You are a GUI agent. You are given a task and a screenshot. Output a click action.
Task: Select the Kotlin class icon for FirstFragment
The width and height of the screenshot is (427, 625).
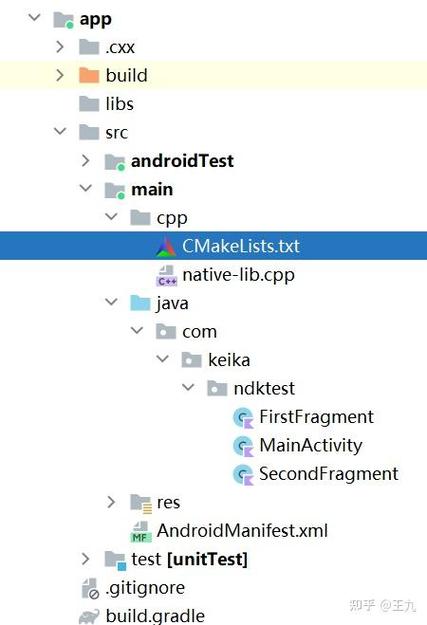click(243, 418)
